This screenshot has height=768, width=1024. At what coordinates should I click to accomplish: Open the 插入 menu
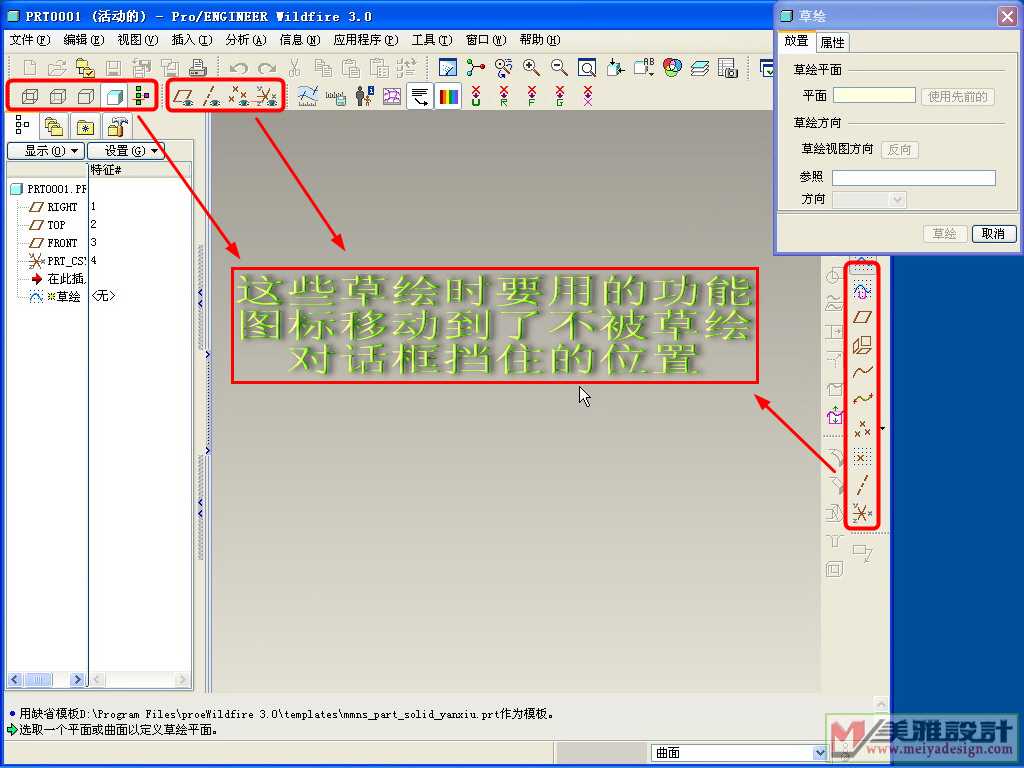[x=192, y=40]
